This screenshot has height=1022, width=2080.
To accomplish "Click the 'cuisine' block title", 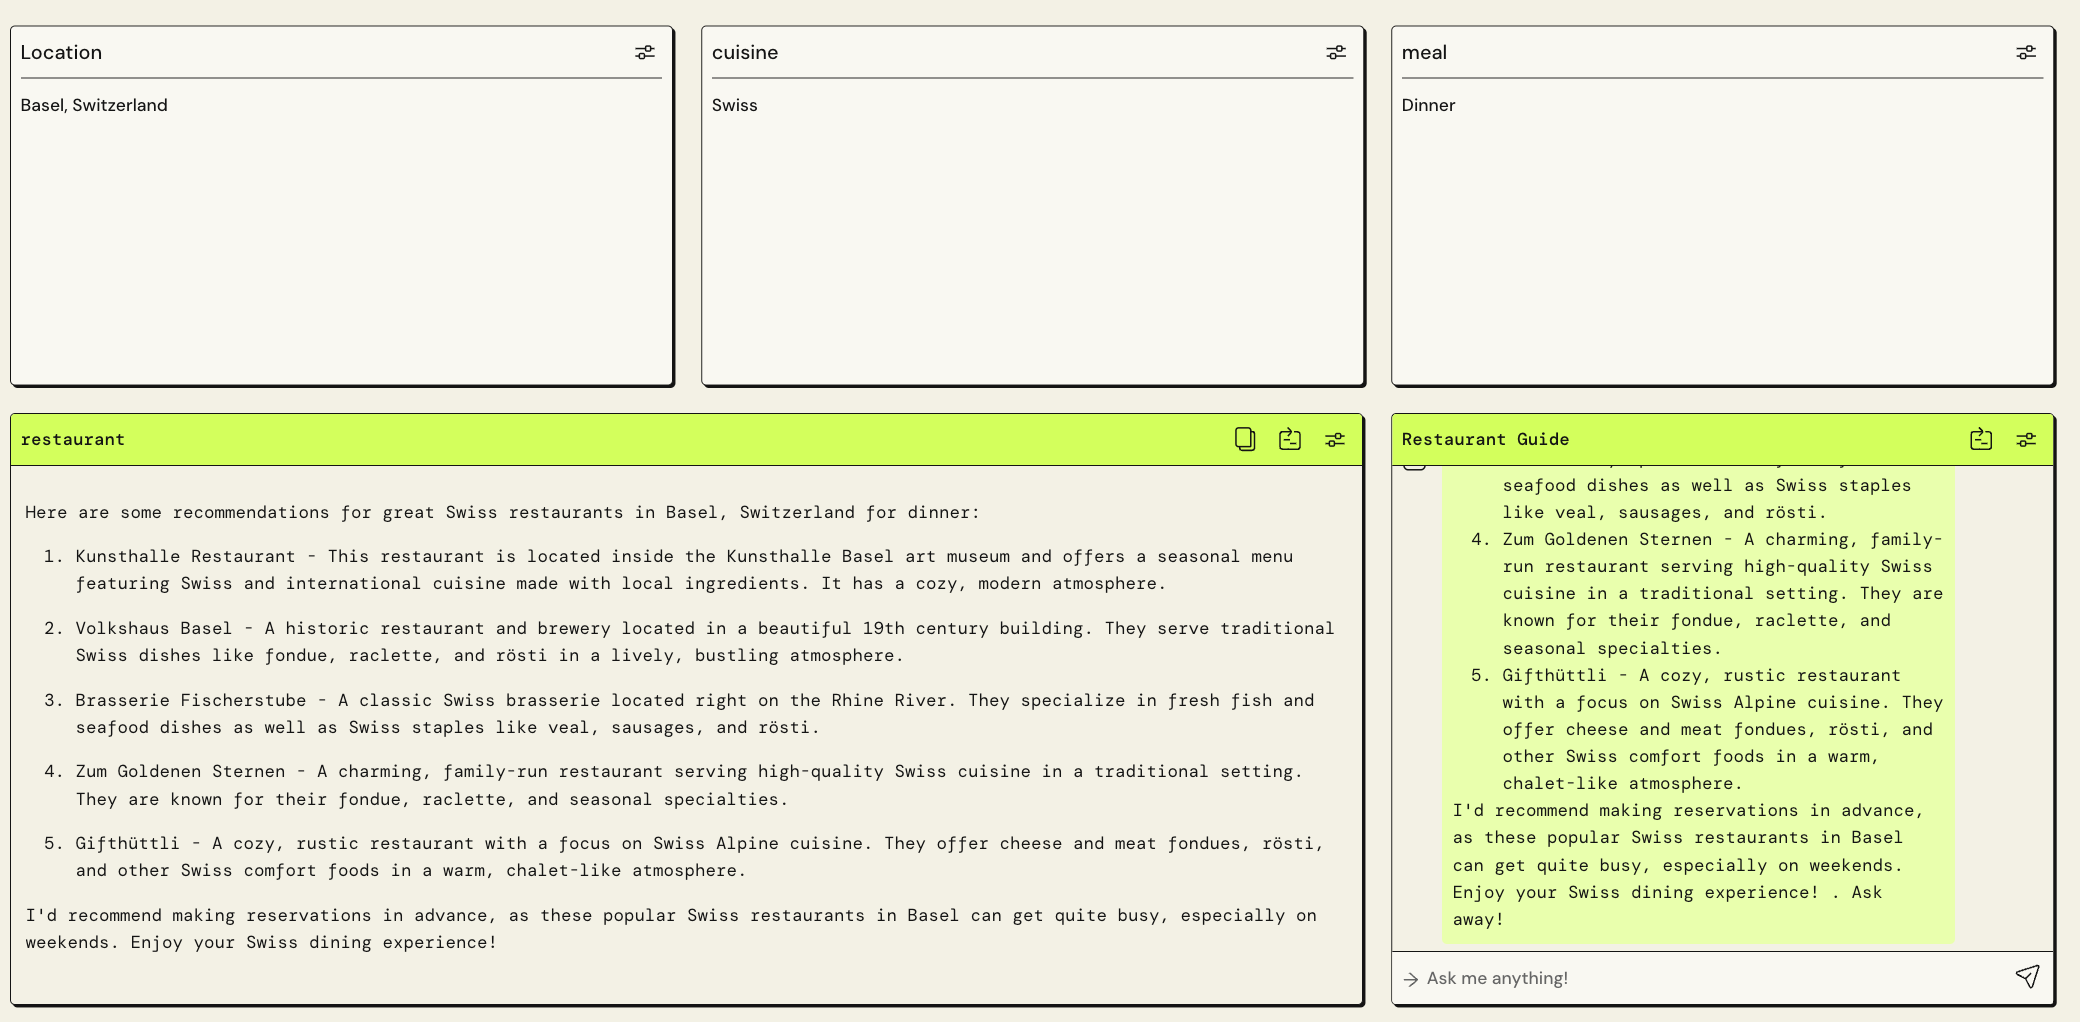I will click(745, 52).
